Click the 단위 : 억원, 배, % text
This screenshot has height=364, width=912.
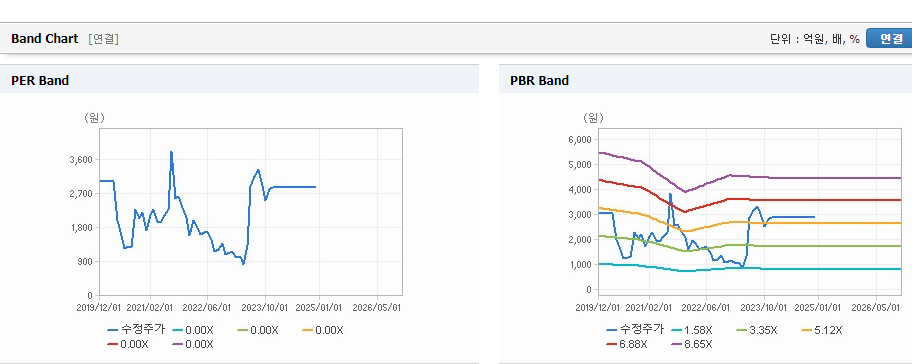815,39
